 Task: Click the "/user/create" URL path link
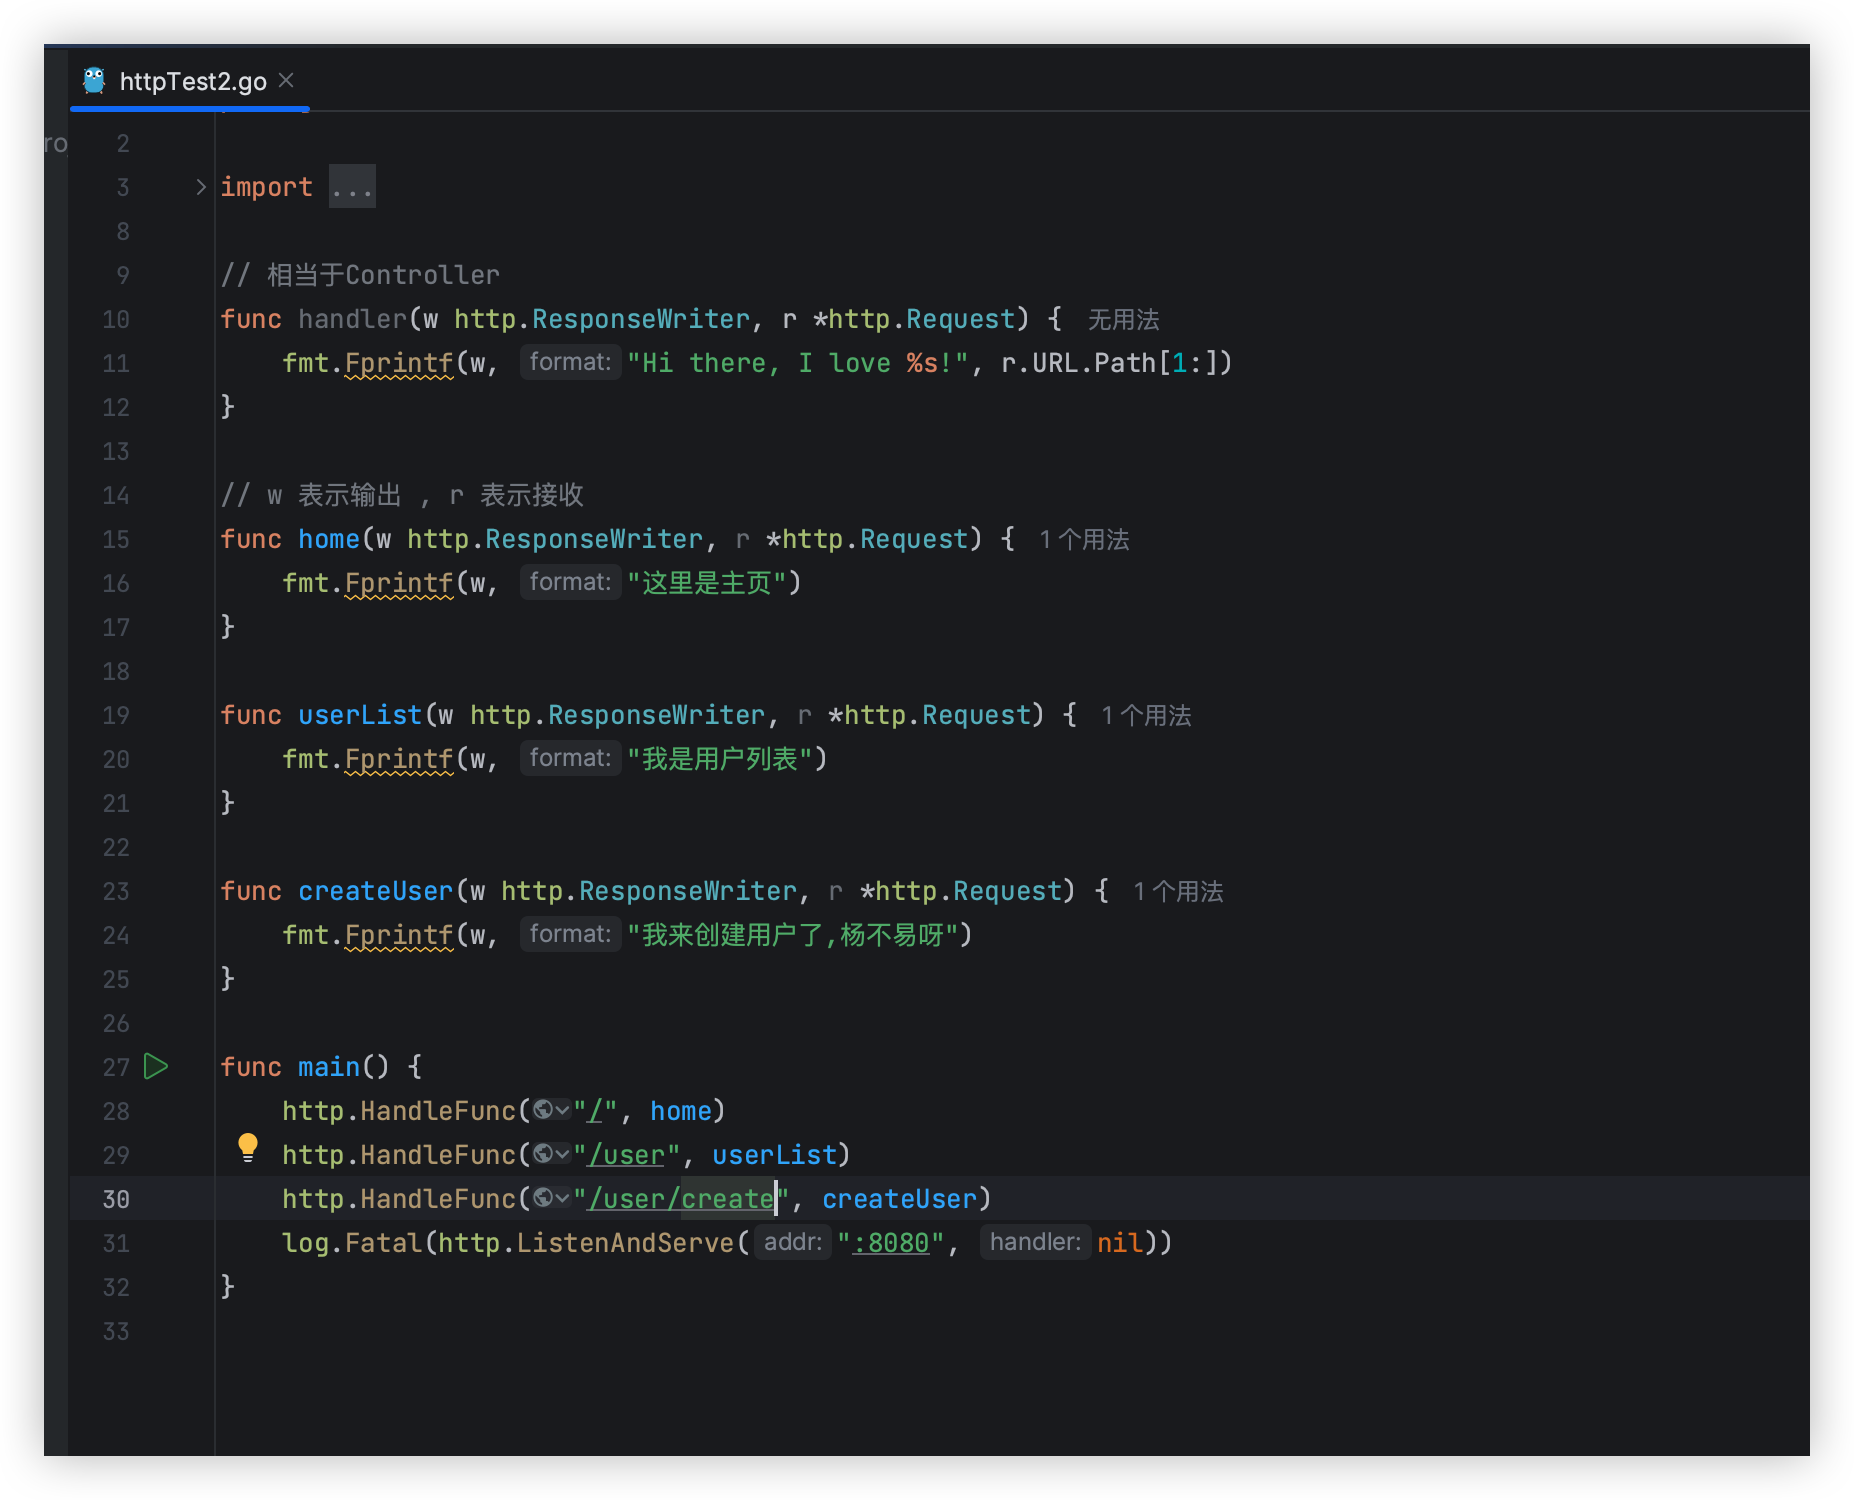point(681,1199)
